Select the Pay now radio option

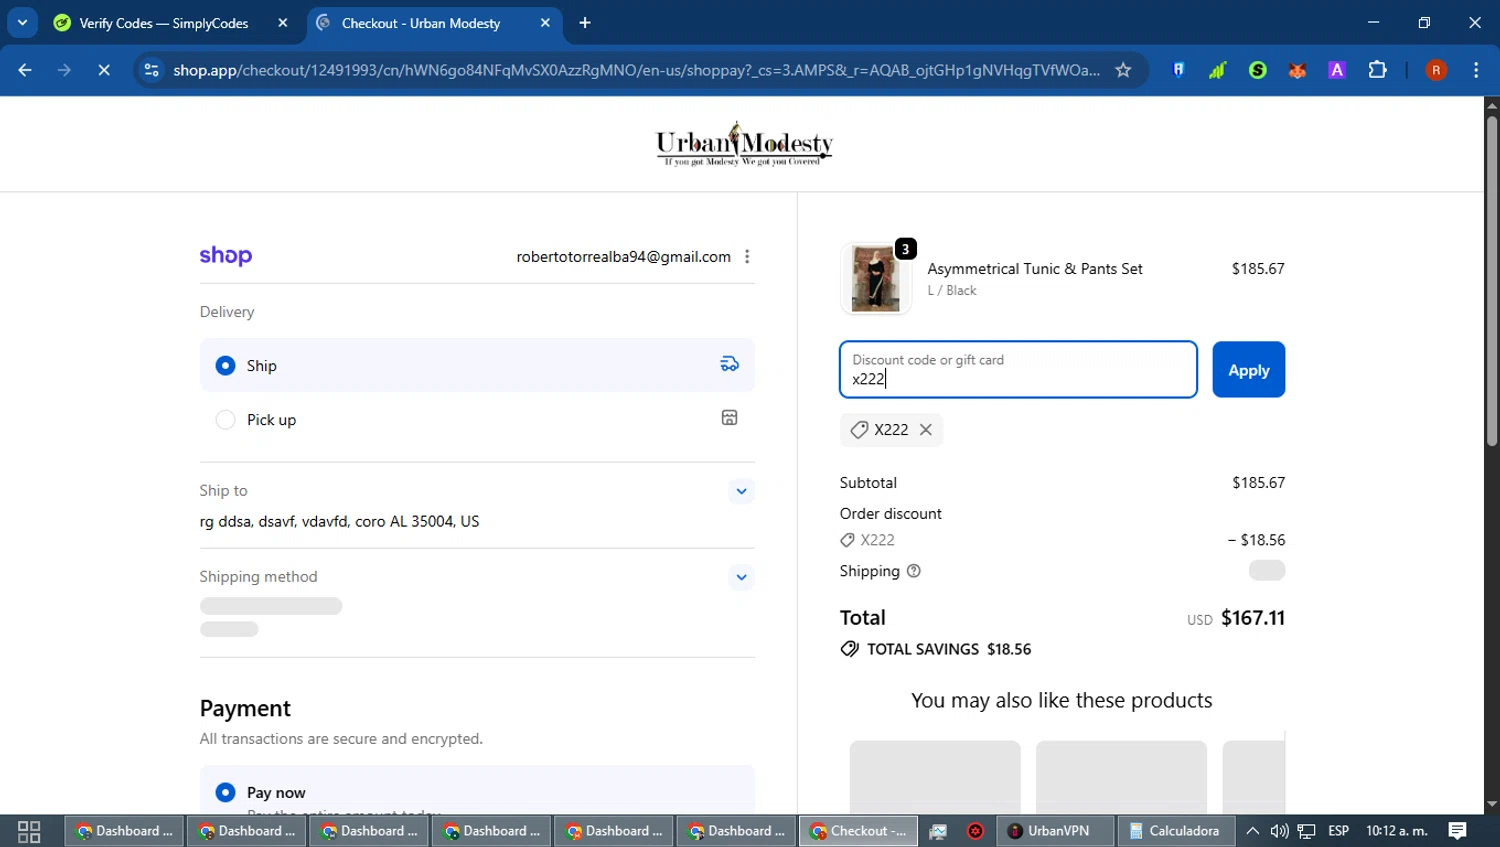(x=226, y=792)
